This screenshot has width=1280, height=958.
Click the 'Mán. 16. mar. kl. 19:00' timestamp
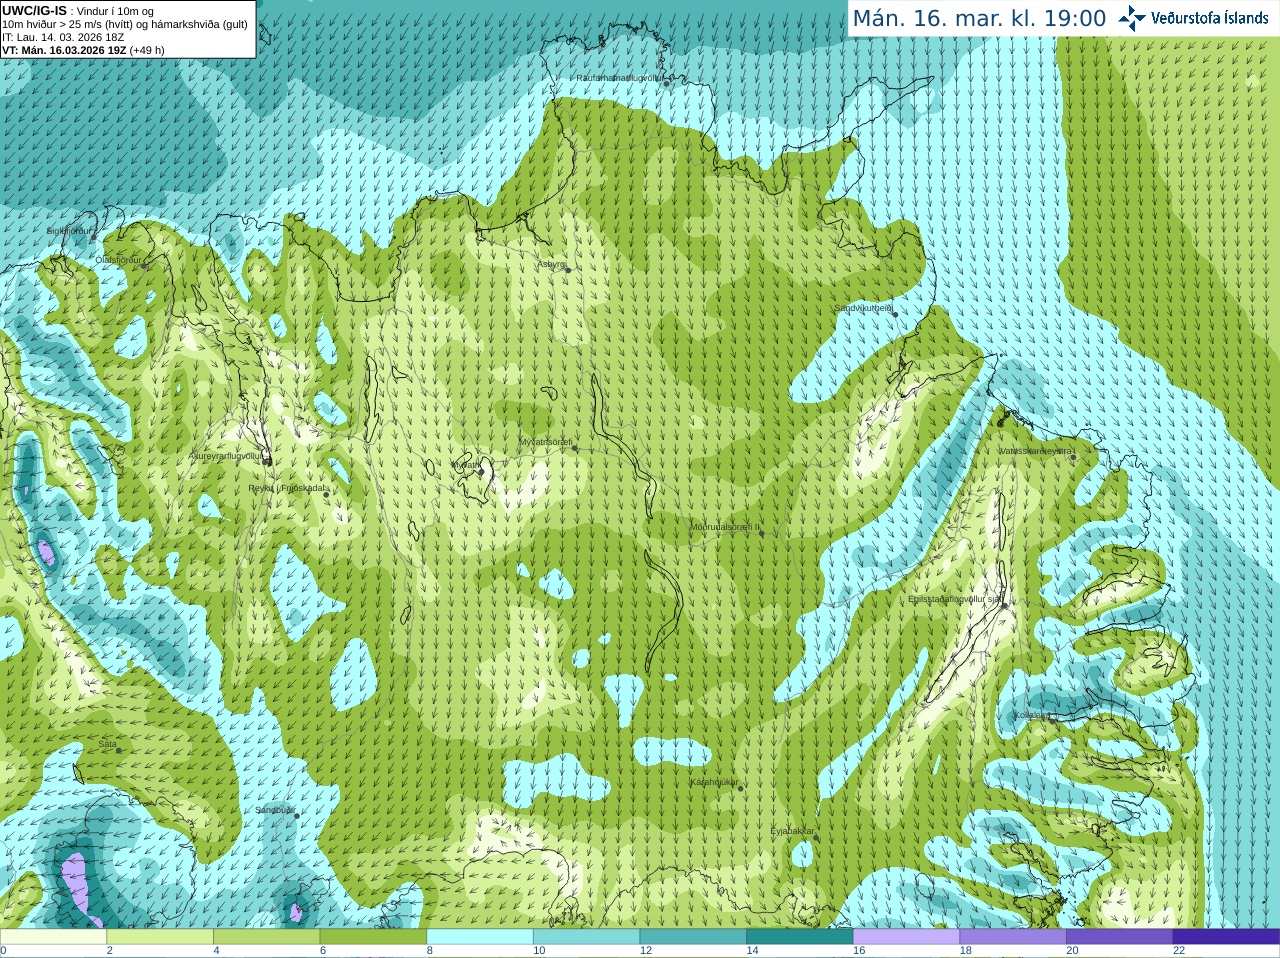979,19
